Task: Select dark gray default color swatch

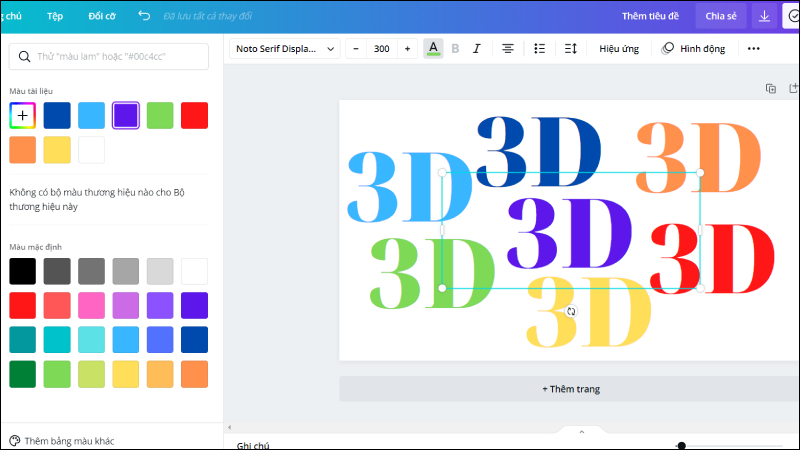Action: (x=57, y=271)
